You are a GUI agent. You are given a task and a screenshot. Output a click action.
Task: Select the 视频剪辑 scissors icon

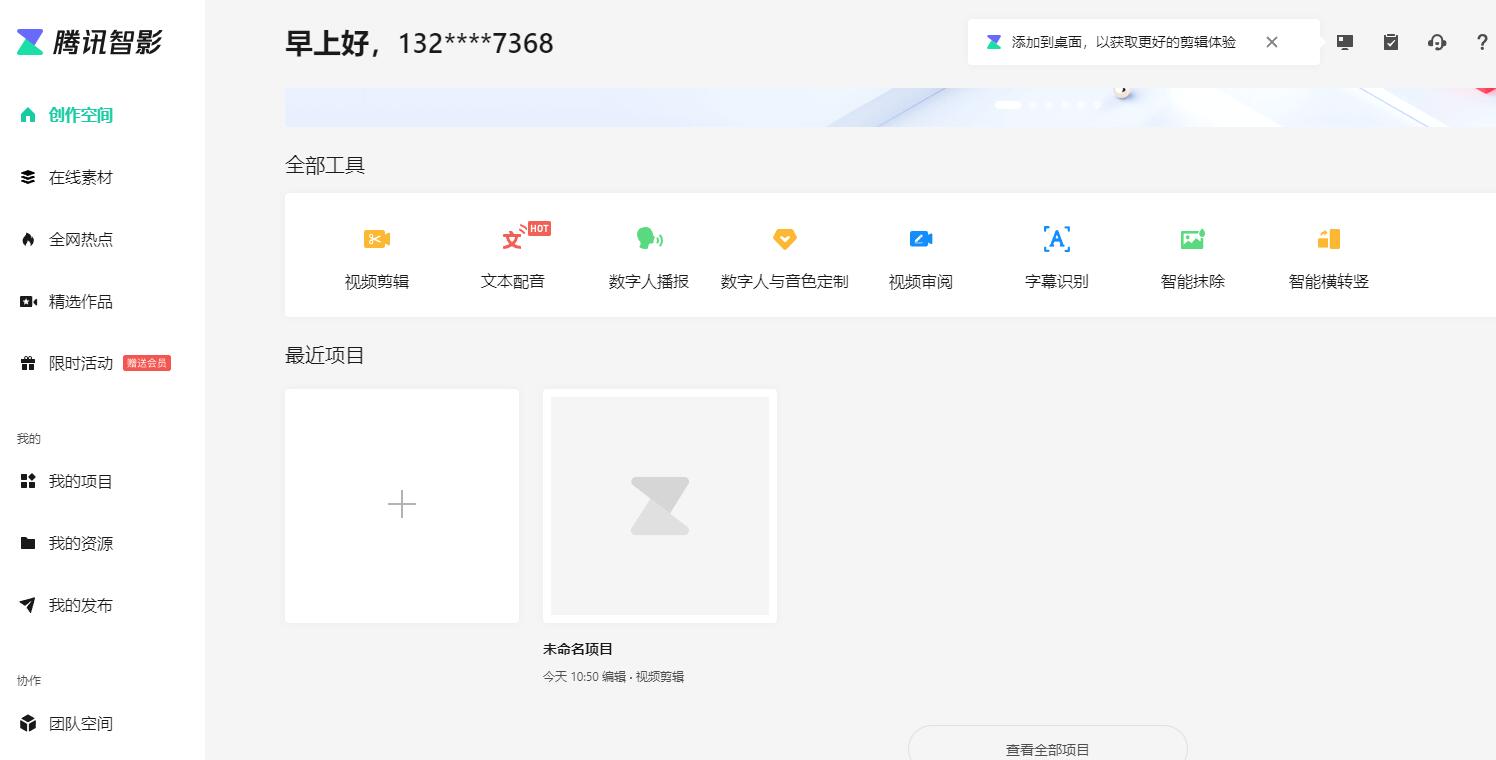click(377, 239)
